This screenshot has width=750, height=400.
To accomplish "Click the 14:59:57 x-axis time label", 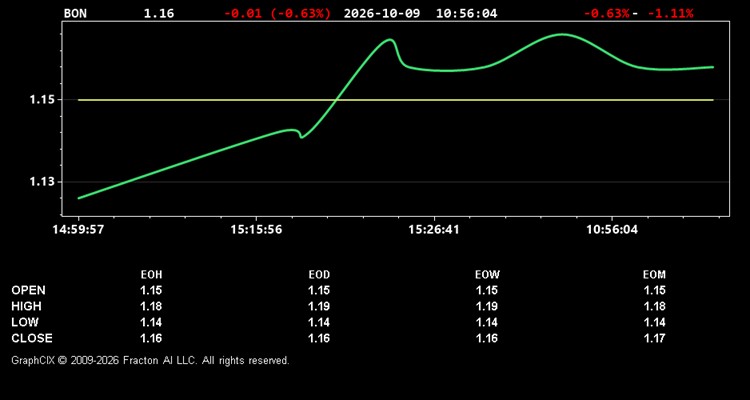I will [x=78, y=230].
